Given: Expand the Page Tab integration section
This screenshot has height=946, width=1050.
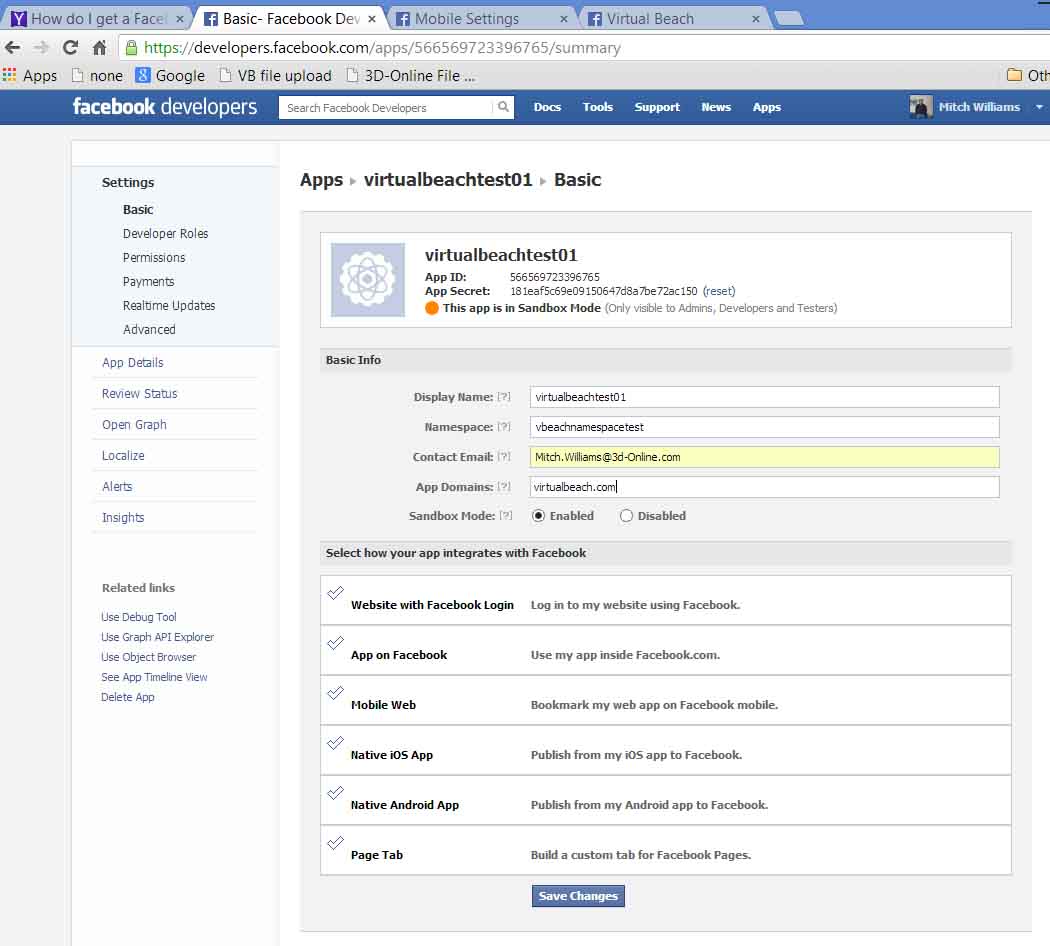Looking at the screenshot, I should click(x=376, y=855).
